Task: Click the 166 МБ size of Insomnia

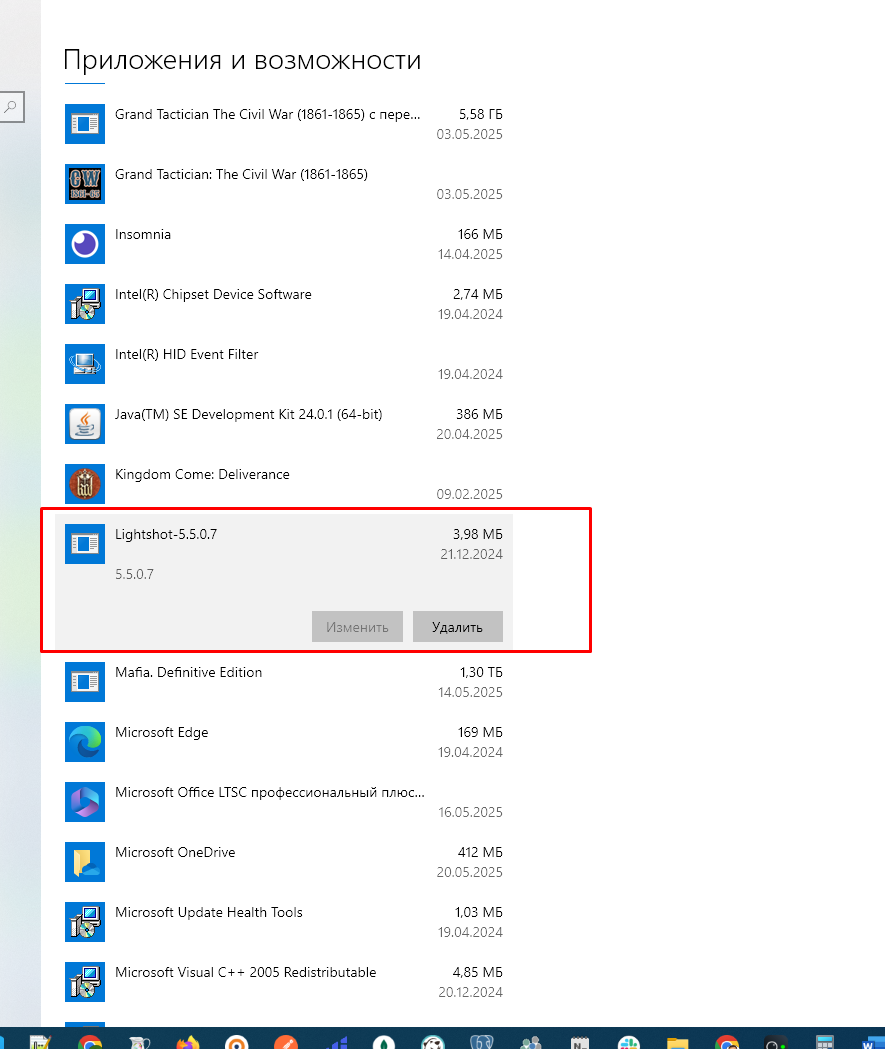Action: coord(480,234)
